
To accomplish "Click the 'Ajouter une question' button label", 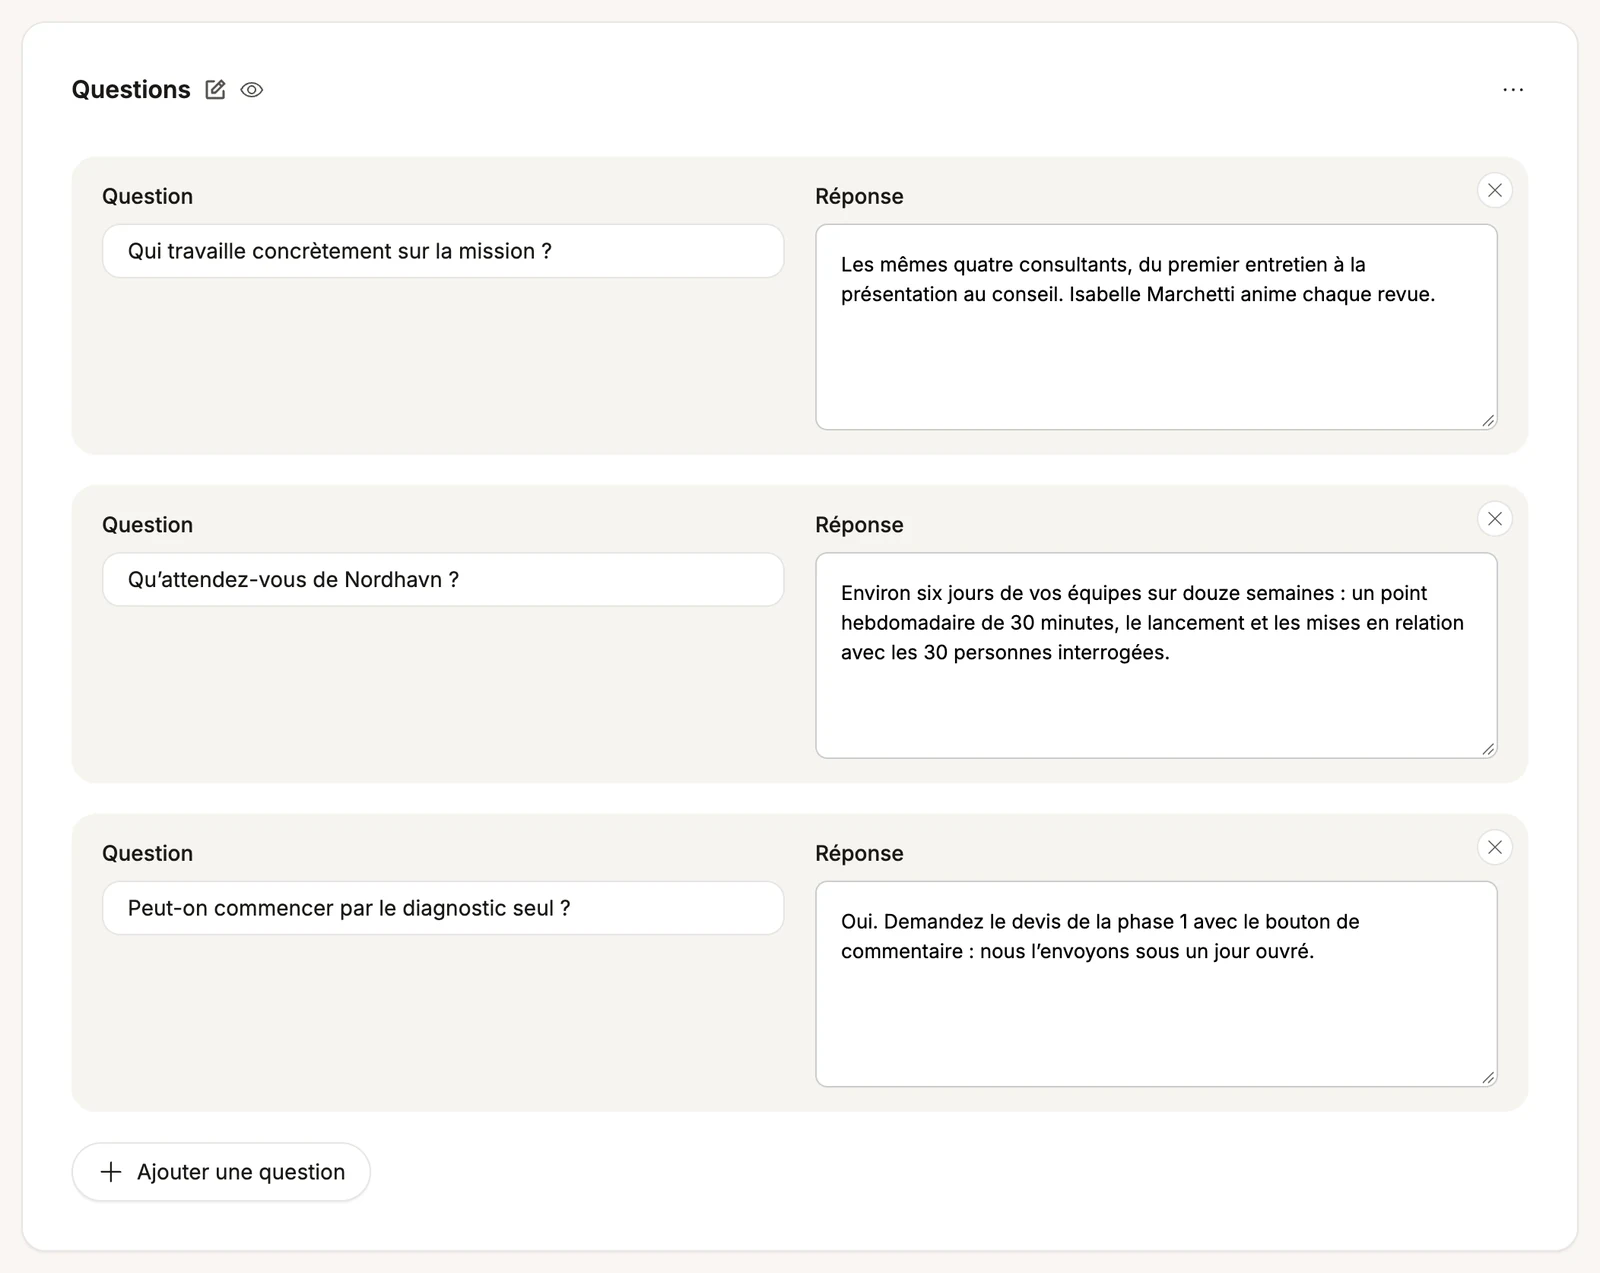I will point(241,1171).
